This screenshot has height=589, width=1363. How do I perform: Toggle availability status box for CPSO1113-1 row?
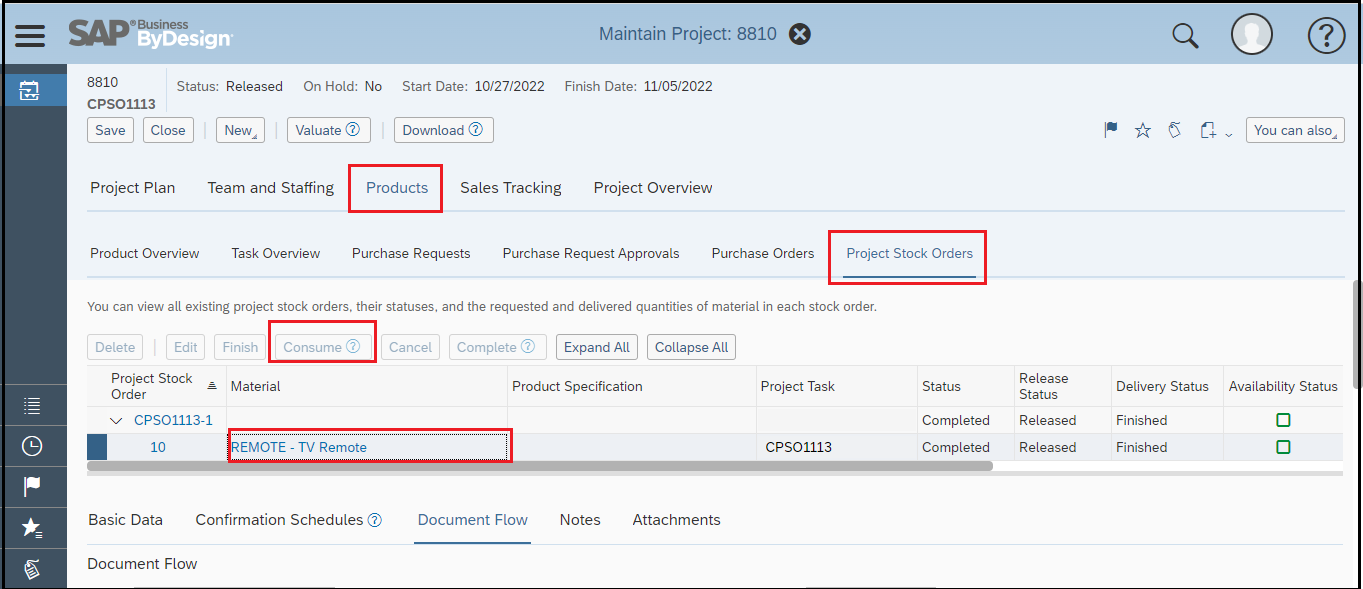tap(1283, 420)
